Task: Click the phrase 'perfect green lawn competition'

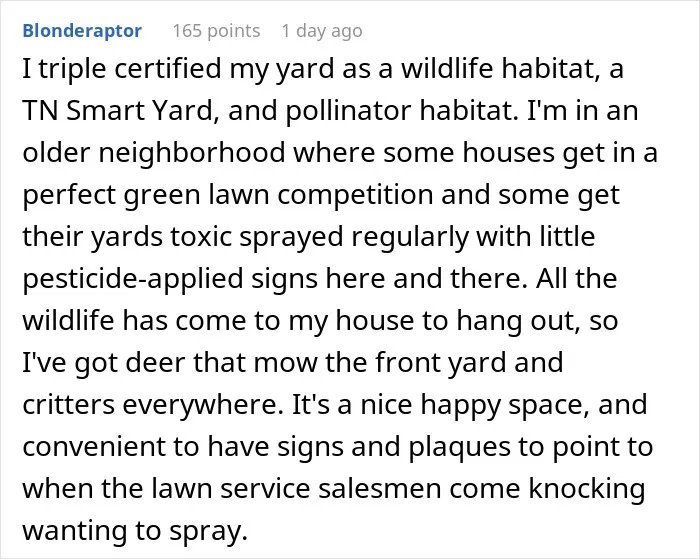Action: (228, 194)
